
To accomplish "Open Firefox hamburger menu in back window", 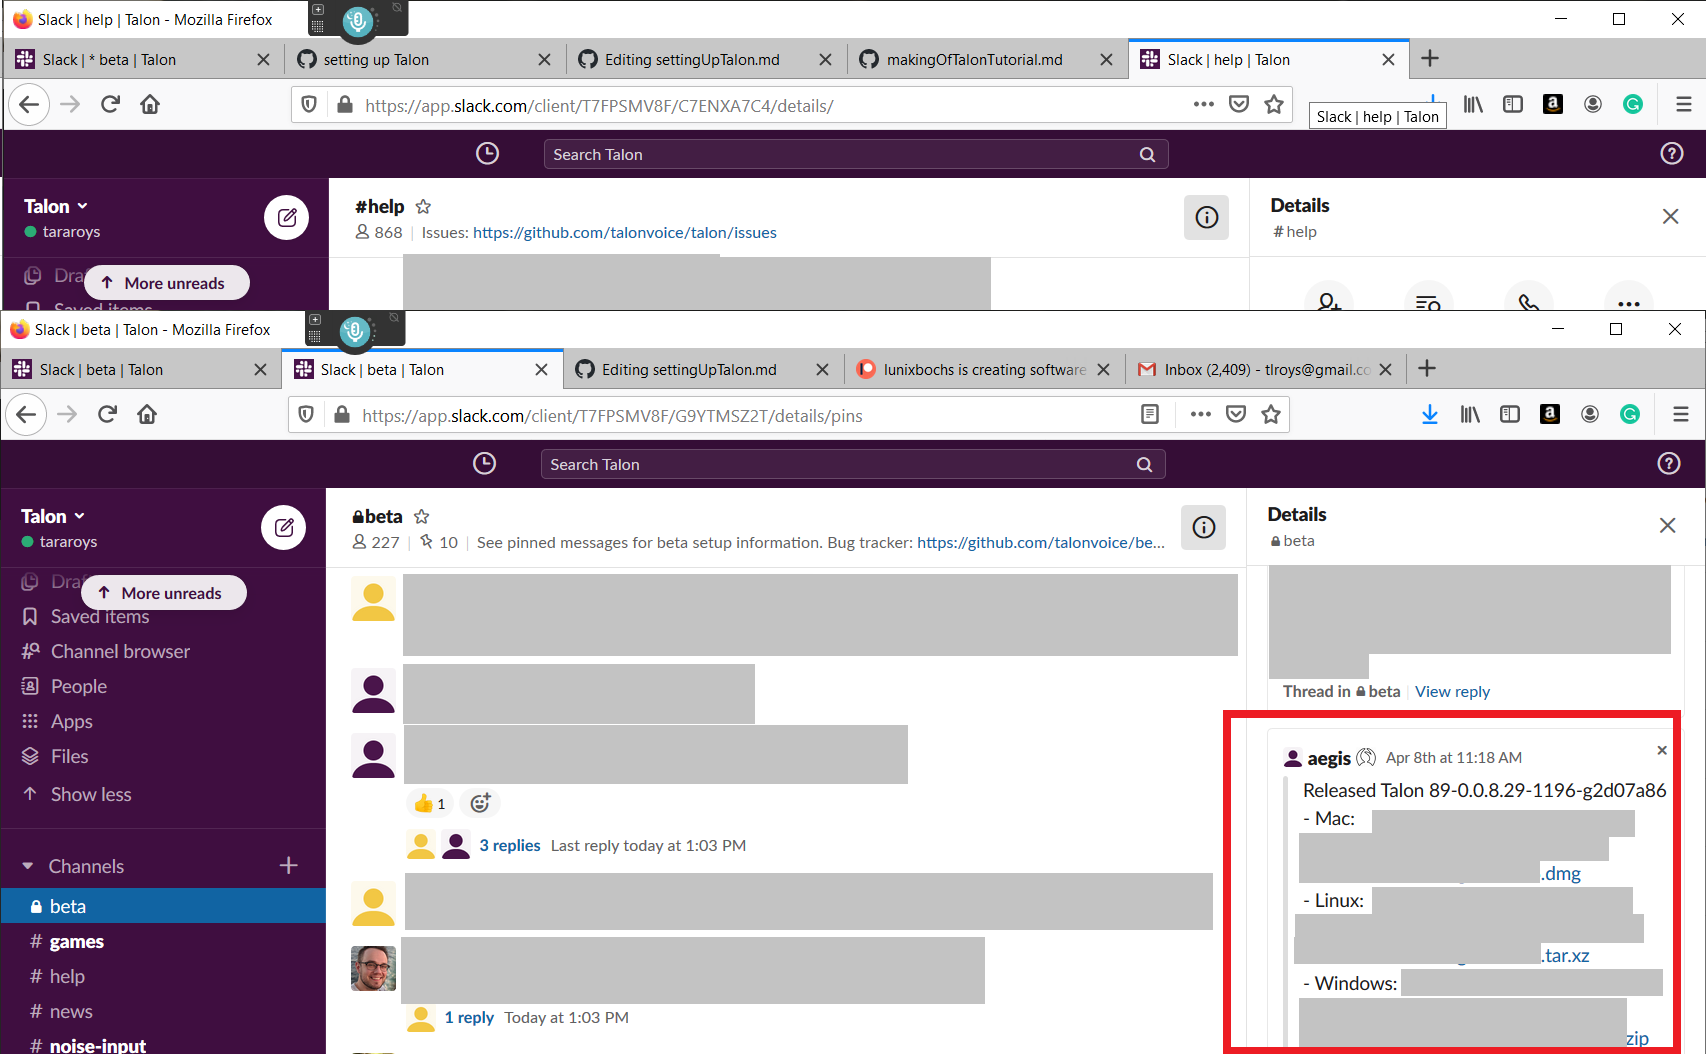I will (x=1684, y=104).
